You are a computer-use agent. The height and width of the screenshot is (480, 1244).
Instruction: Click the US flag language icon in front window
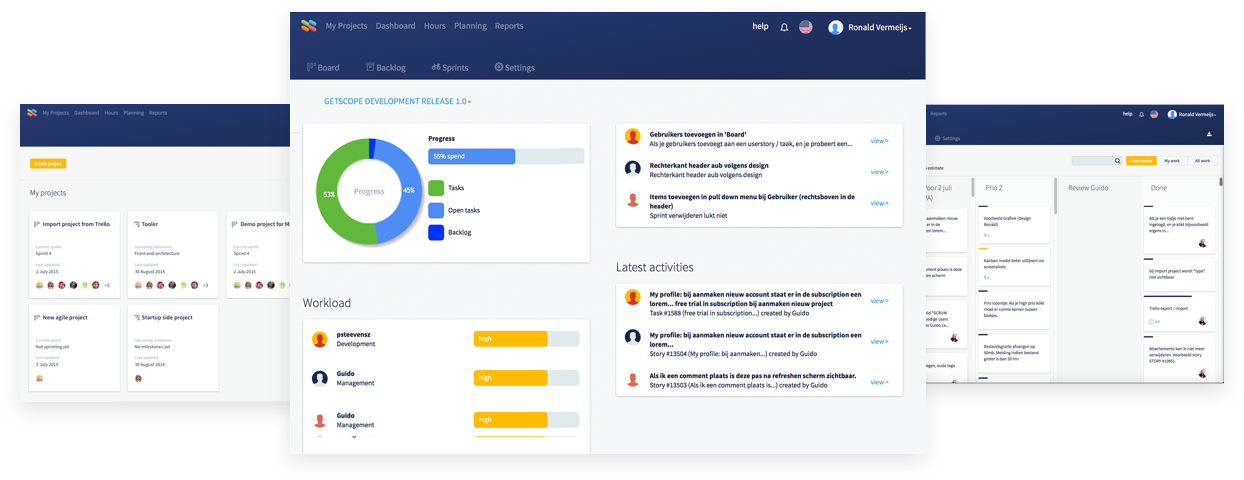click(806, 27)
